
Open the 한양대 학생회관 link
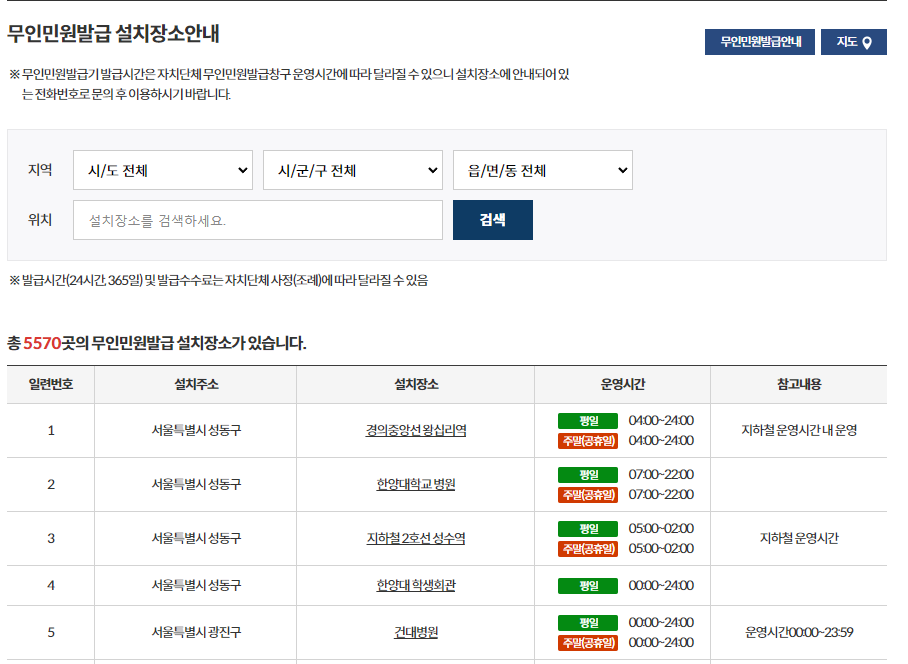point(414,584)
